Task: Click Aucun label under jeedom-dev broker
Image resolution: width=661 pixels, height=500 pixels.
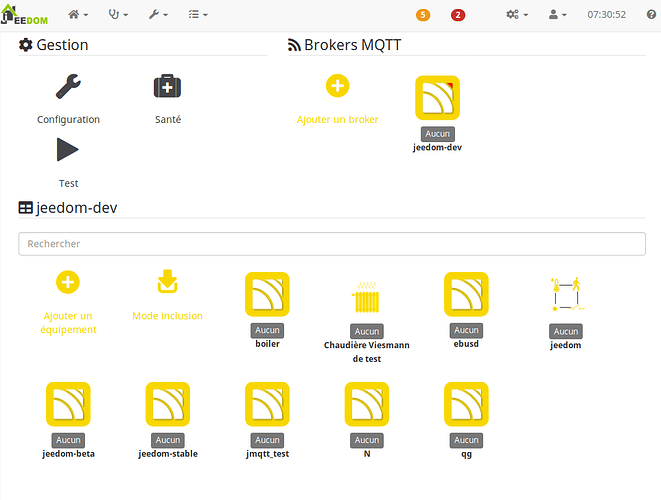Action: point(438,134)
